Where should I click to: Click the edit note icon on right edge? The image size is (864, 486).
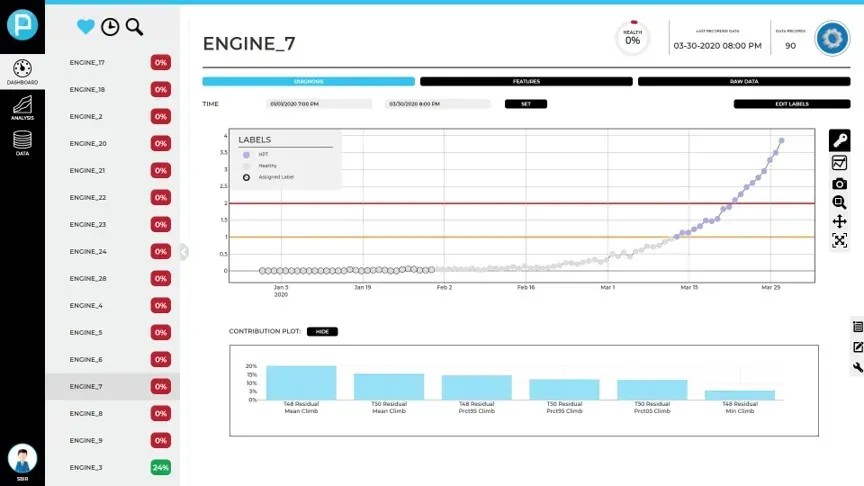click(858, 347)
